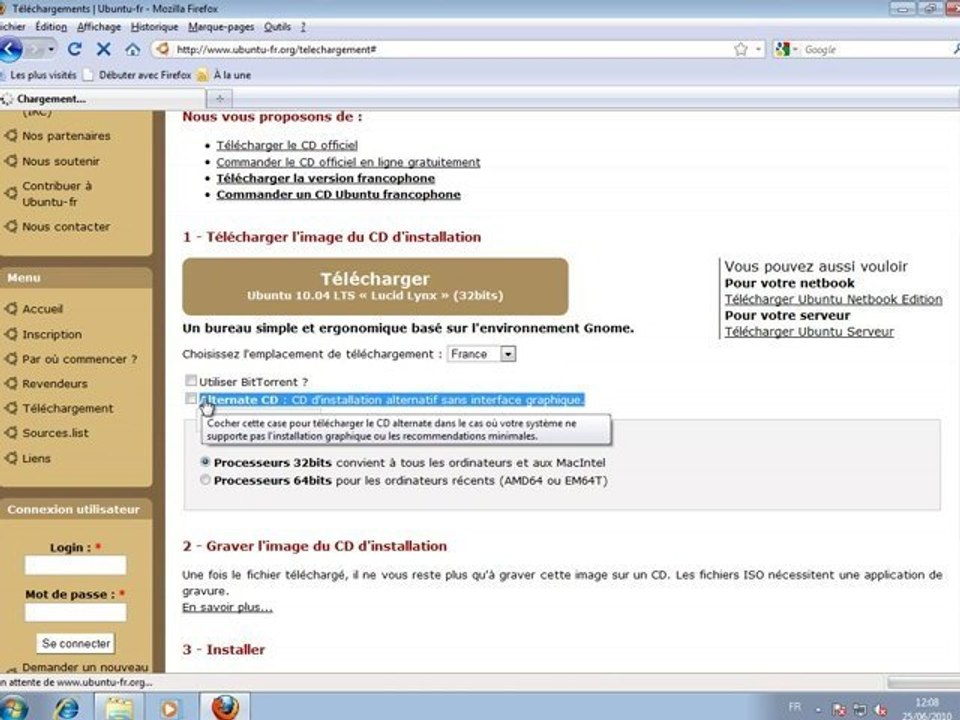Open the home page via house icon
This screenshot has height=720, width=960.
[x=132, y=50]
